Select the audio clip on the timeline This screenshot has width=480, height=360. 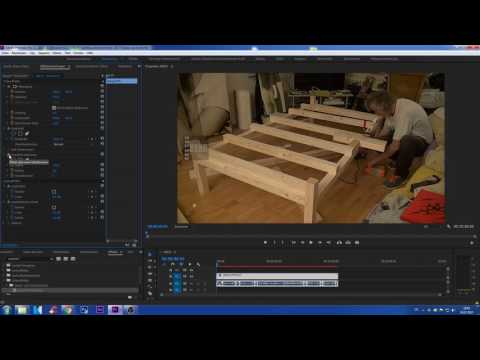click(277, 283)
